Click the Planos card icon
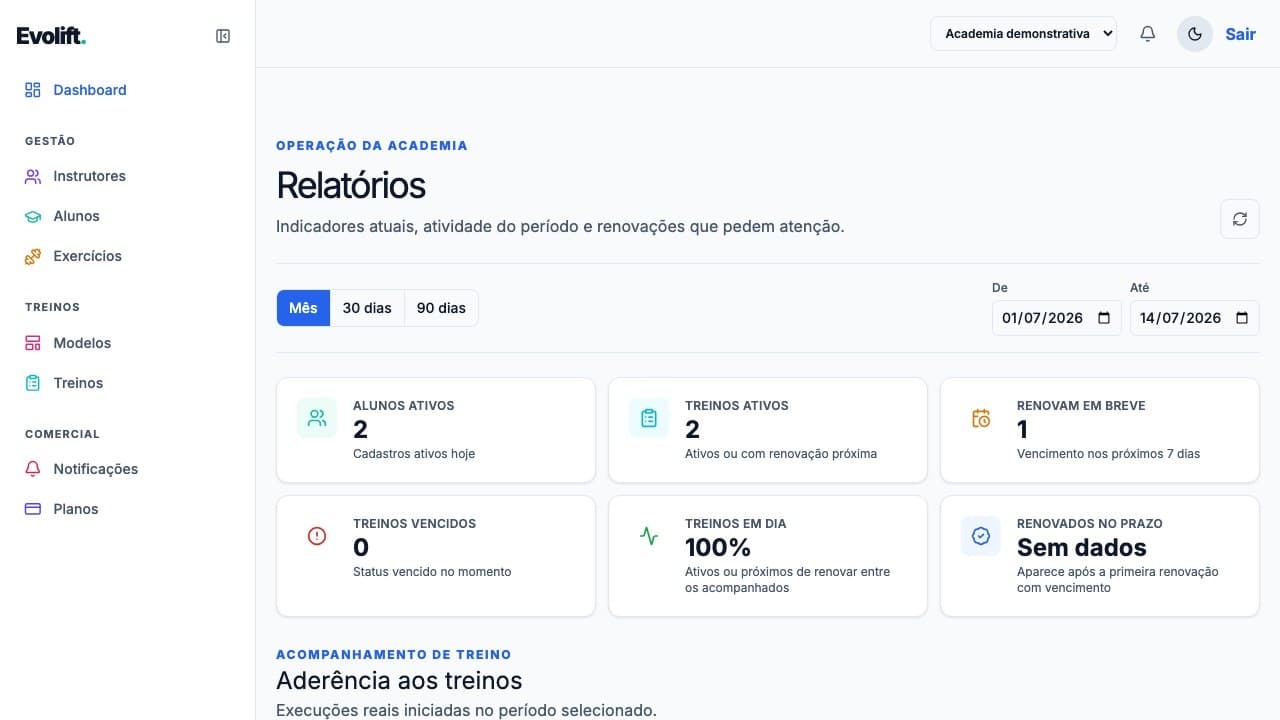This screenshot has width=1280, height=720. (33, 509)
